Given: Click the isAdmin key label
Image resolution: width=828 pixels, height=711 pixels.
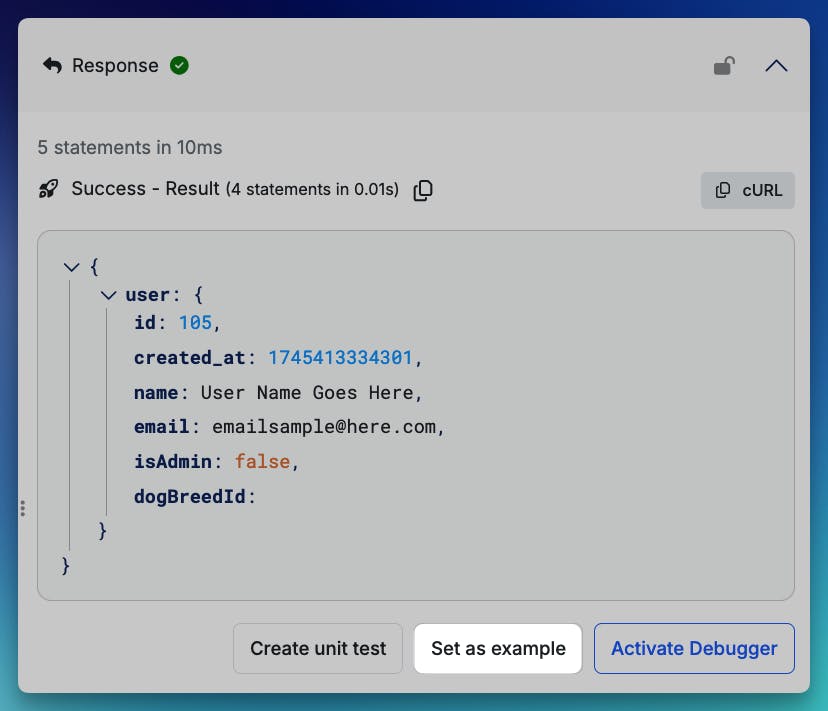Looking at the screenshot, I should (173, 462).
